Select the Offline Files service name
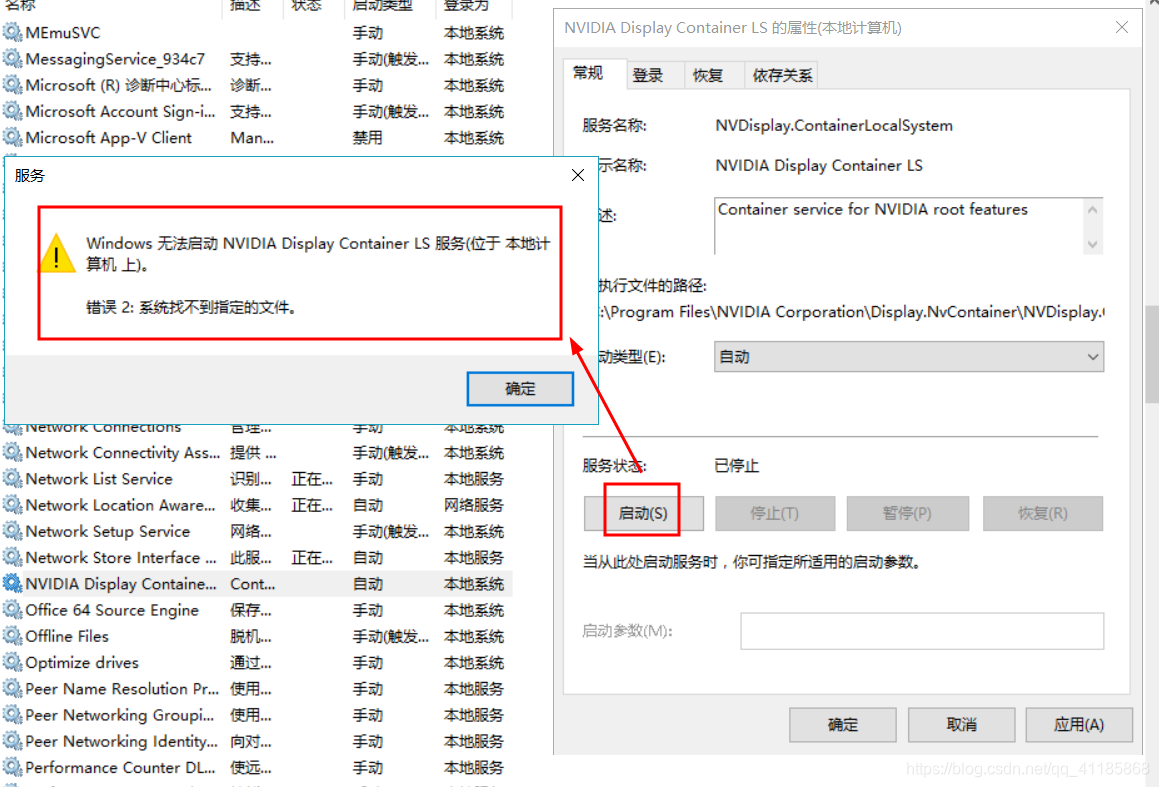This screenshot has width=1159, height=787. point(67,636)
